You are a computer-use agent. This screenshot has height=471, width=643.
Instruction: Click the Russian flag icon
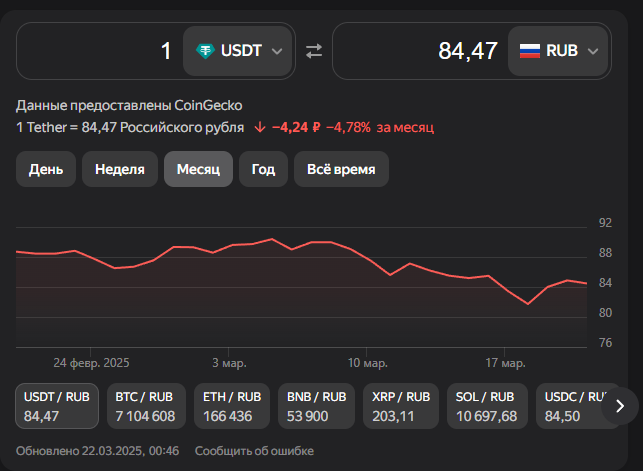pyautogui.click(x=530, y=51)
